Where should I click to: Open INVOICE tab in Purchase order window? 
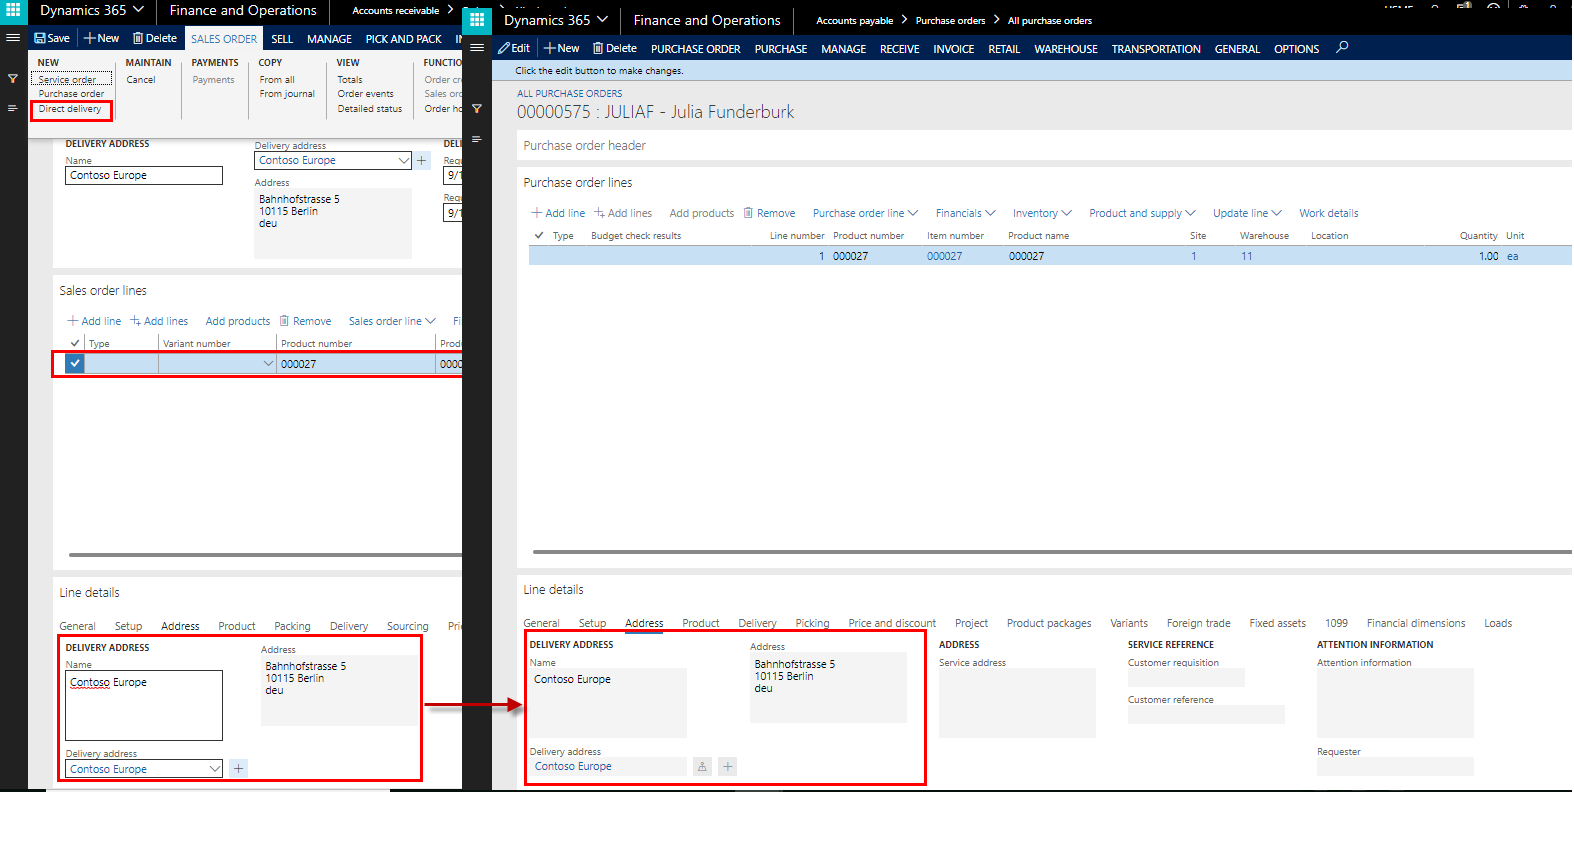[953, 49]
